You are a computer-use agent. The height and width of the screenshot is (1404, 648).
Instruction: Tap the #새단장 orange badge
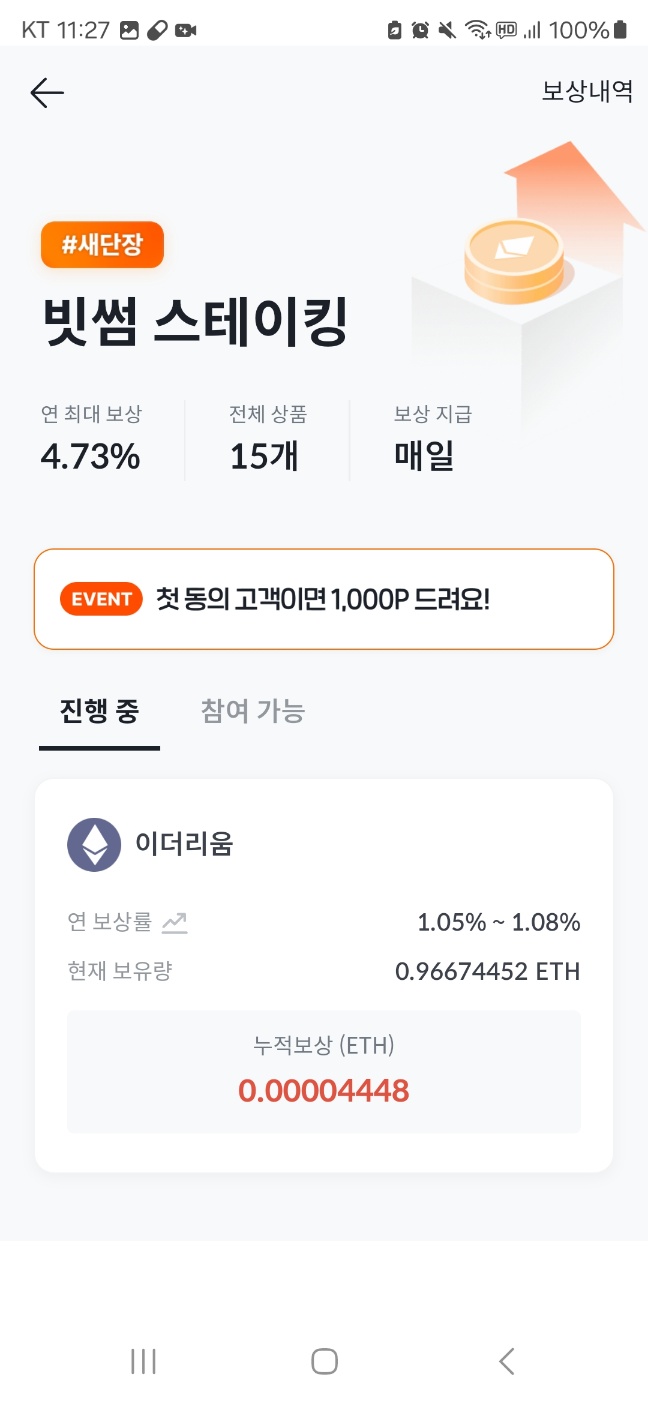102,245
